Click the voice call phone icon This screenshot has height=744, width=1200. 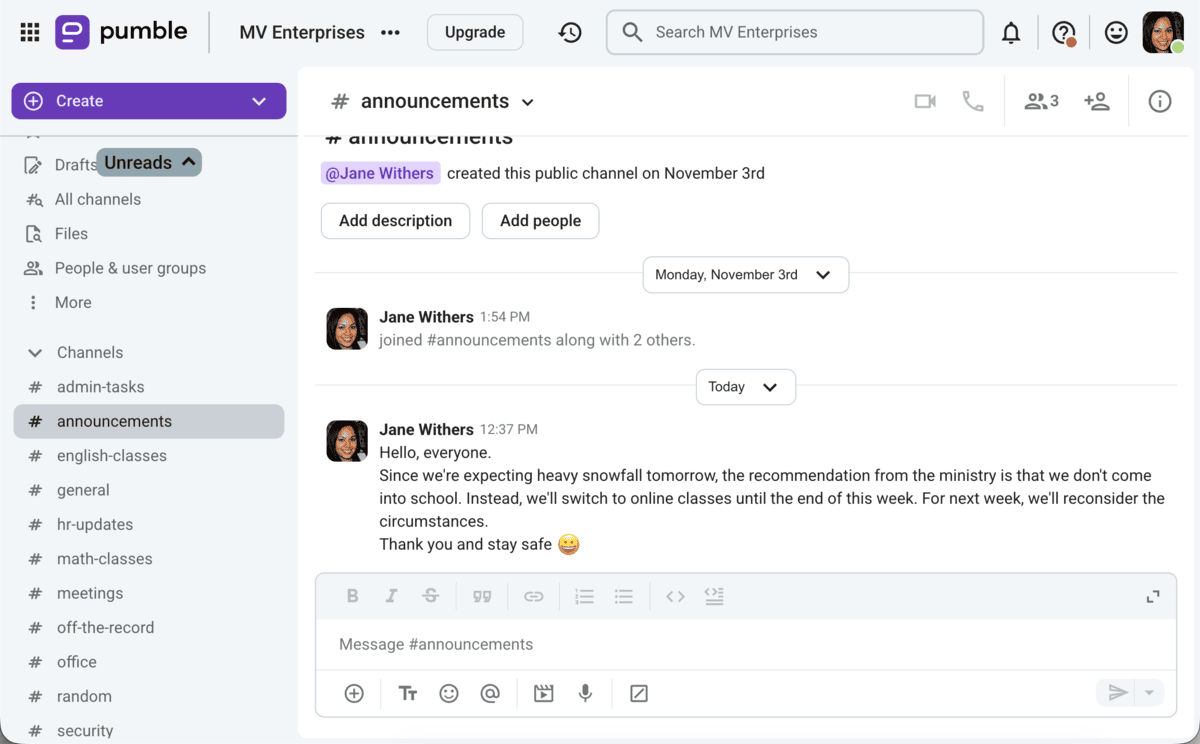coord(972,101)
